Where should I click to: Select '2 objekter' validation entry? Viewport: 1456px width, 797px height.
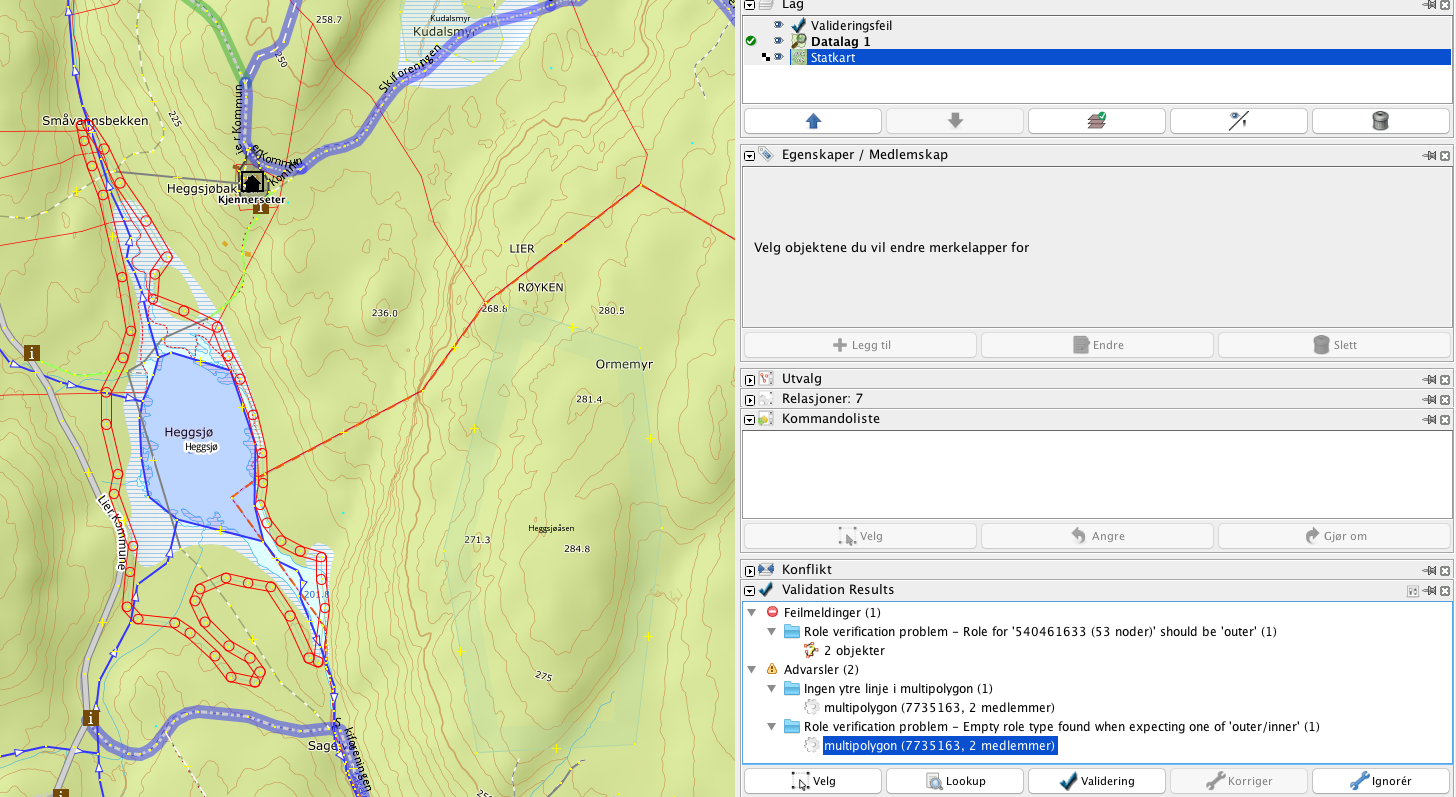tap(853, 650)
